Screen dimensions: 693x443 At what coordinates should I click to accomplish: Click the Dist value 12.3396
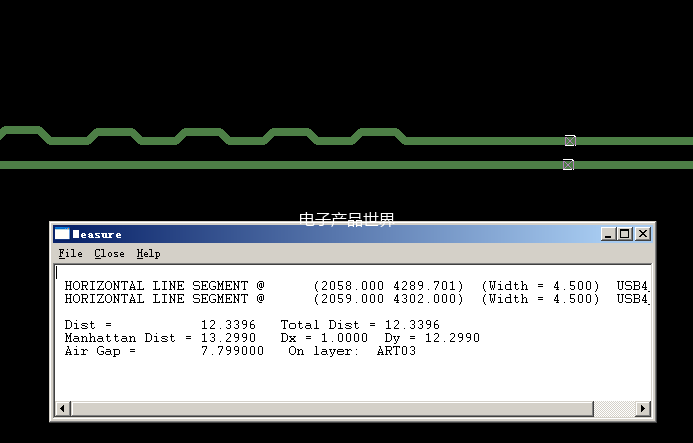(228, 325)
